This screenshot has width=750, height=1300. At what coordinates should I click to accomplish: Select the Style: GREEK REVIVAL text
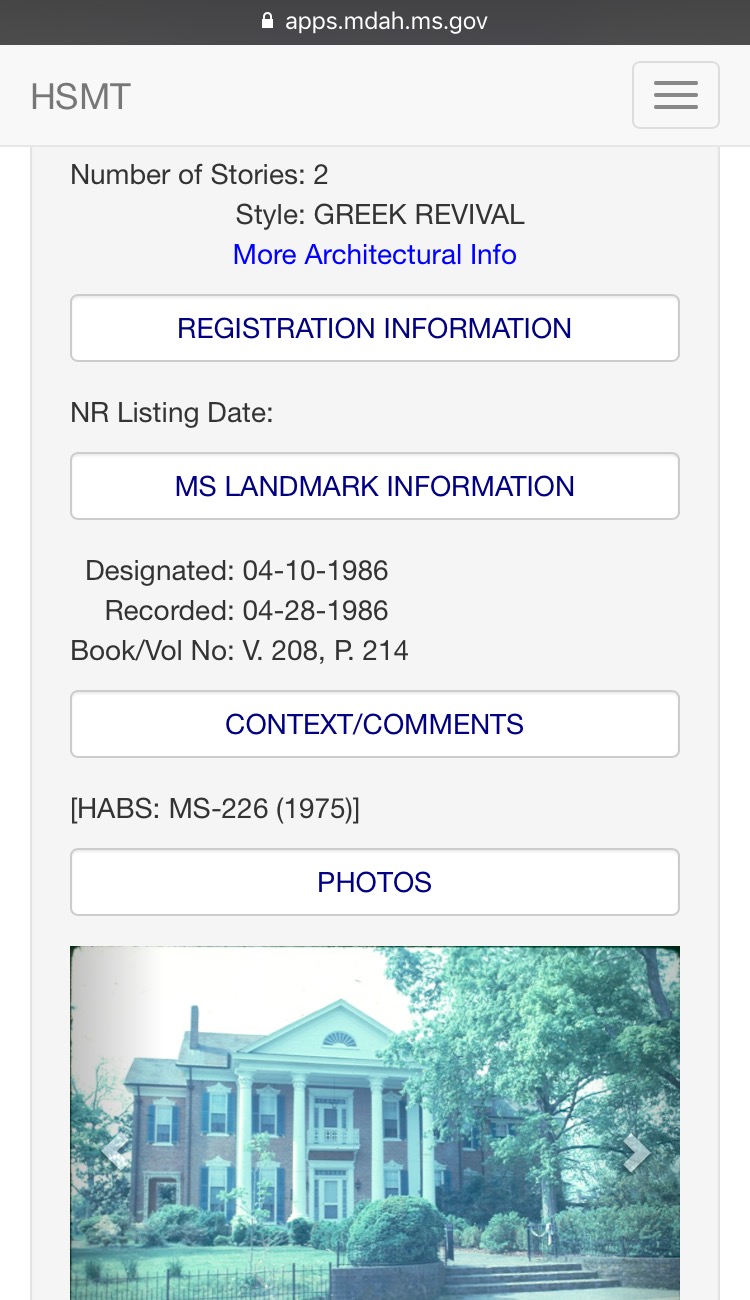pos(380,215)
